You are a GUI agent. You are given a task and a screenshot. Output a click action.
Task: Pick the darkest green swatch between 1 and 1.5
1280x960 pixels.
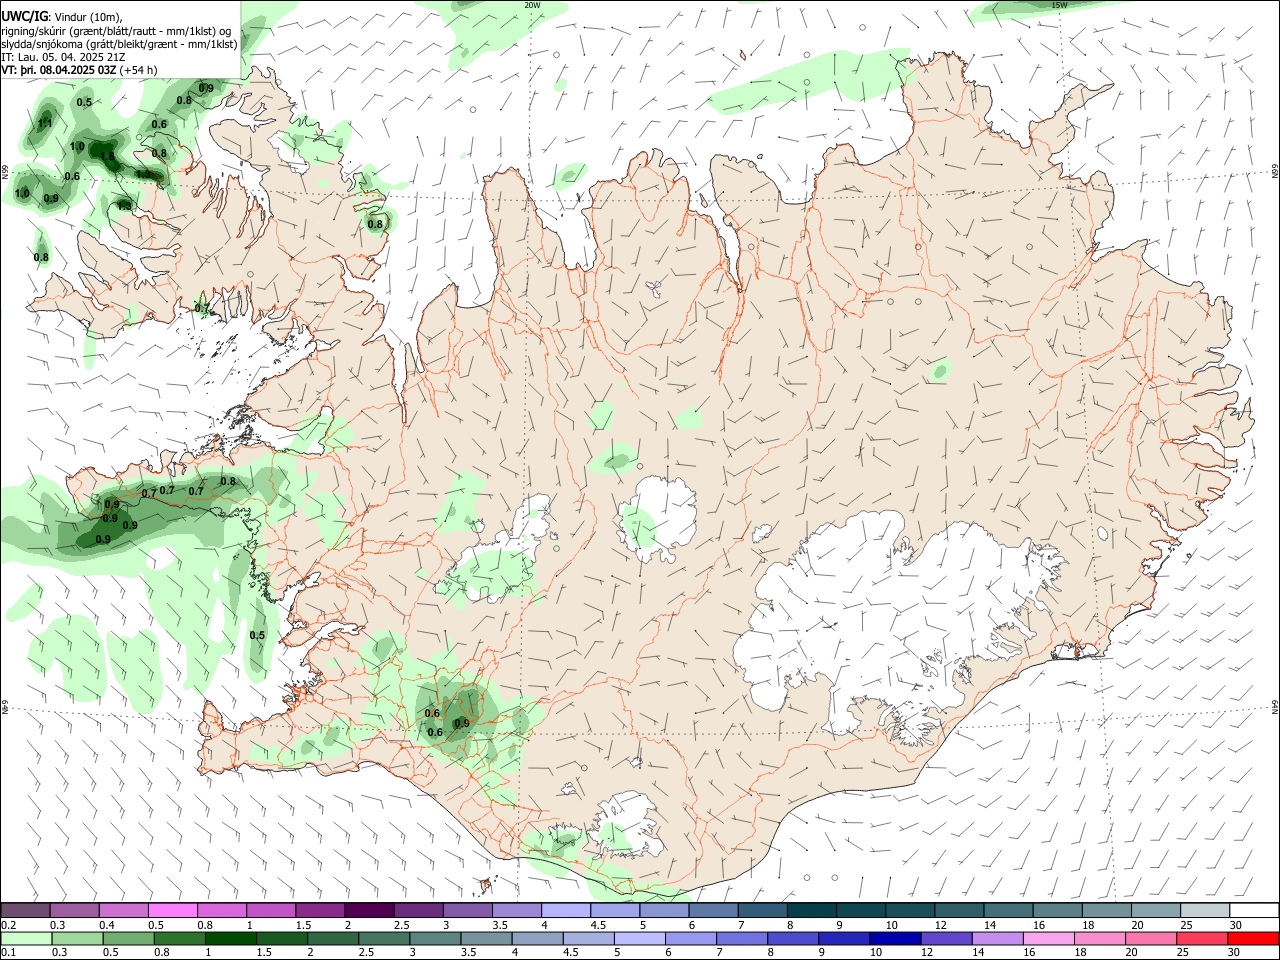(x=231, y=938)
